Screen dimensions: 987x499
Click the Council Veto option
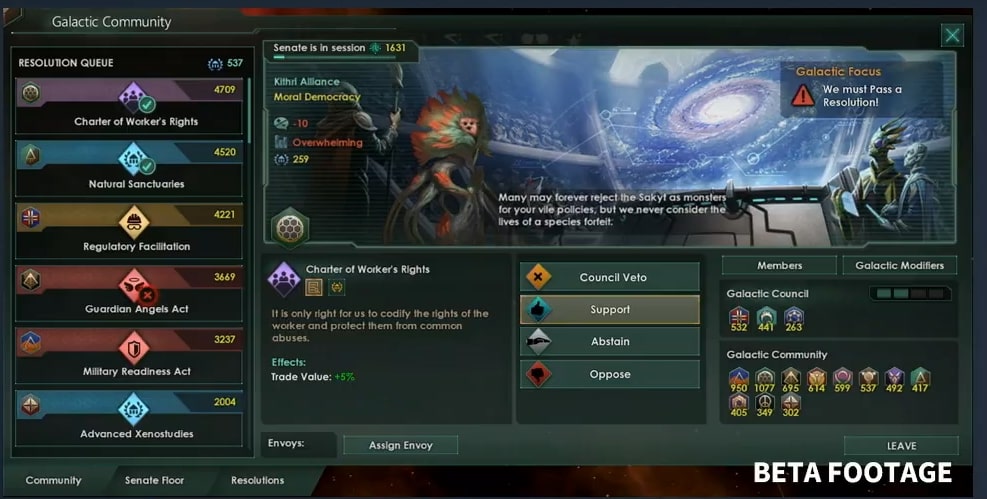[x=609, y=278]
